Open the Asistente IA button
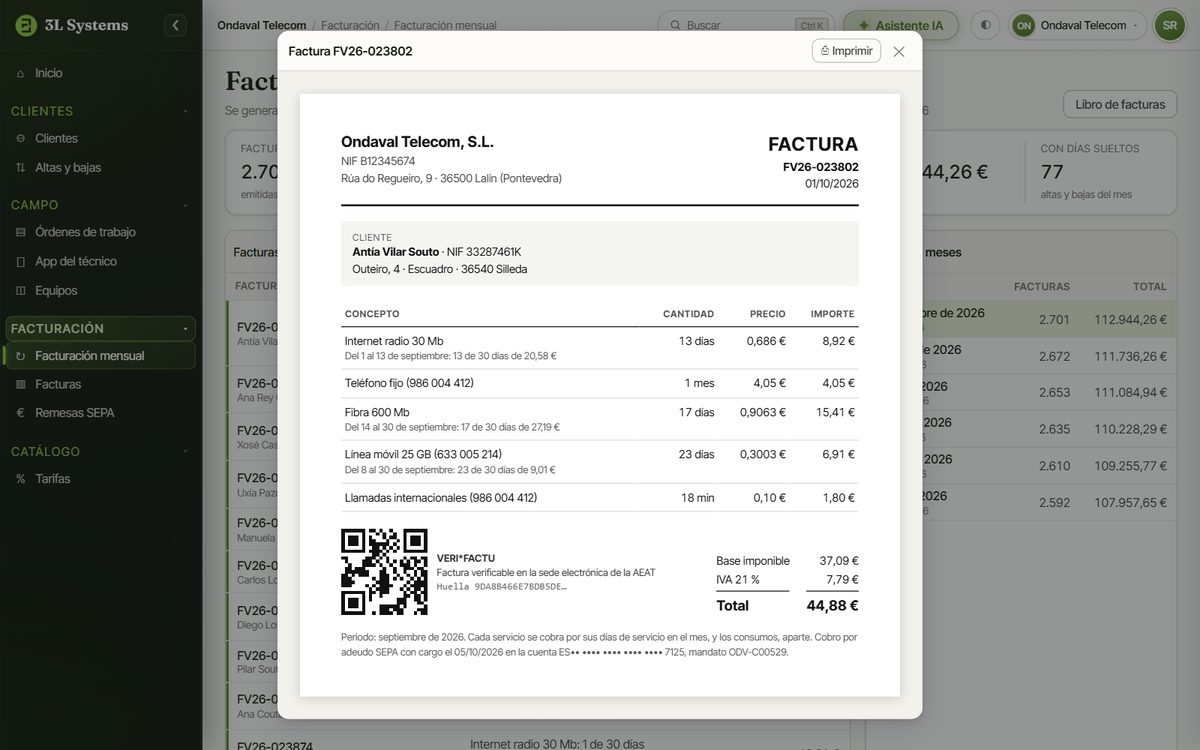 coord(900,25)
